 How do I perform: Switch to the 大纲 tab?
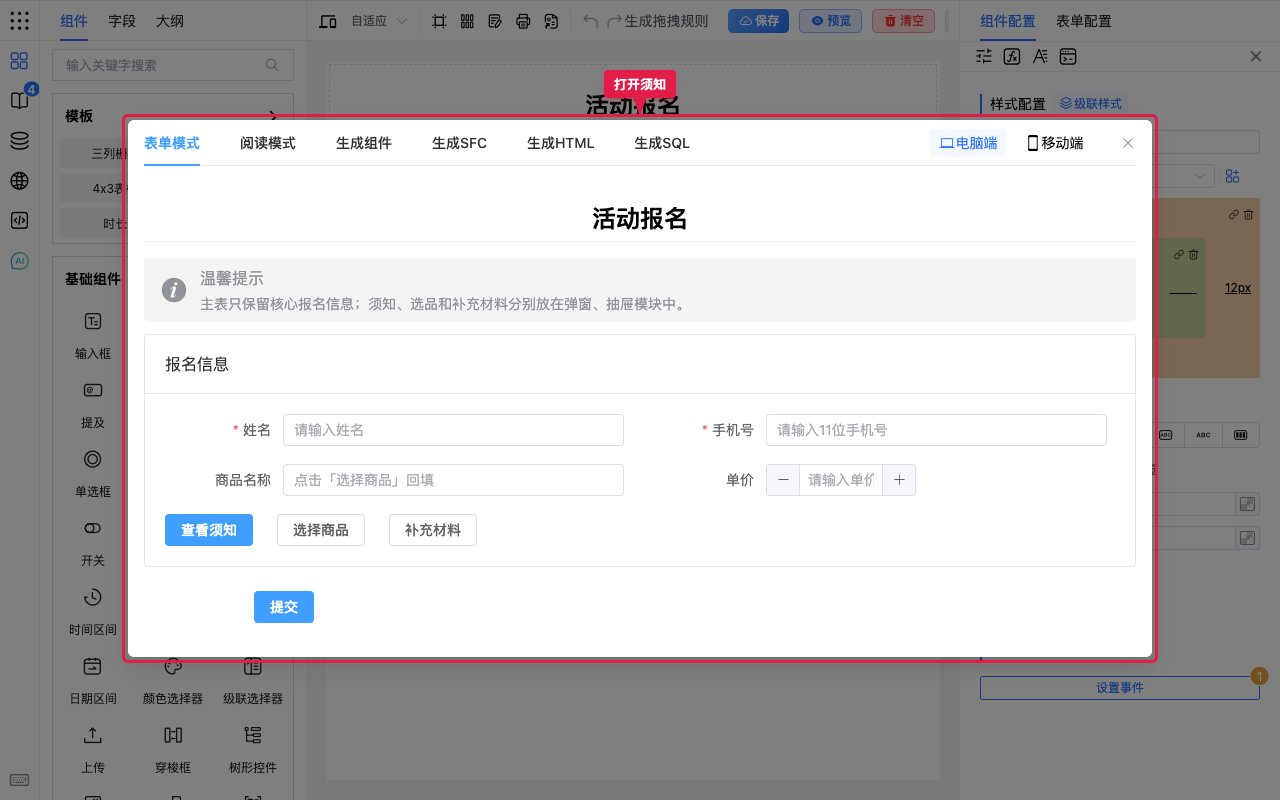[x=170, y=21]
